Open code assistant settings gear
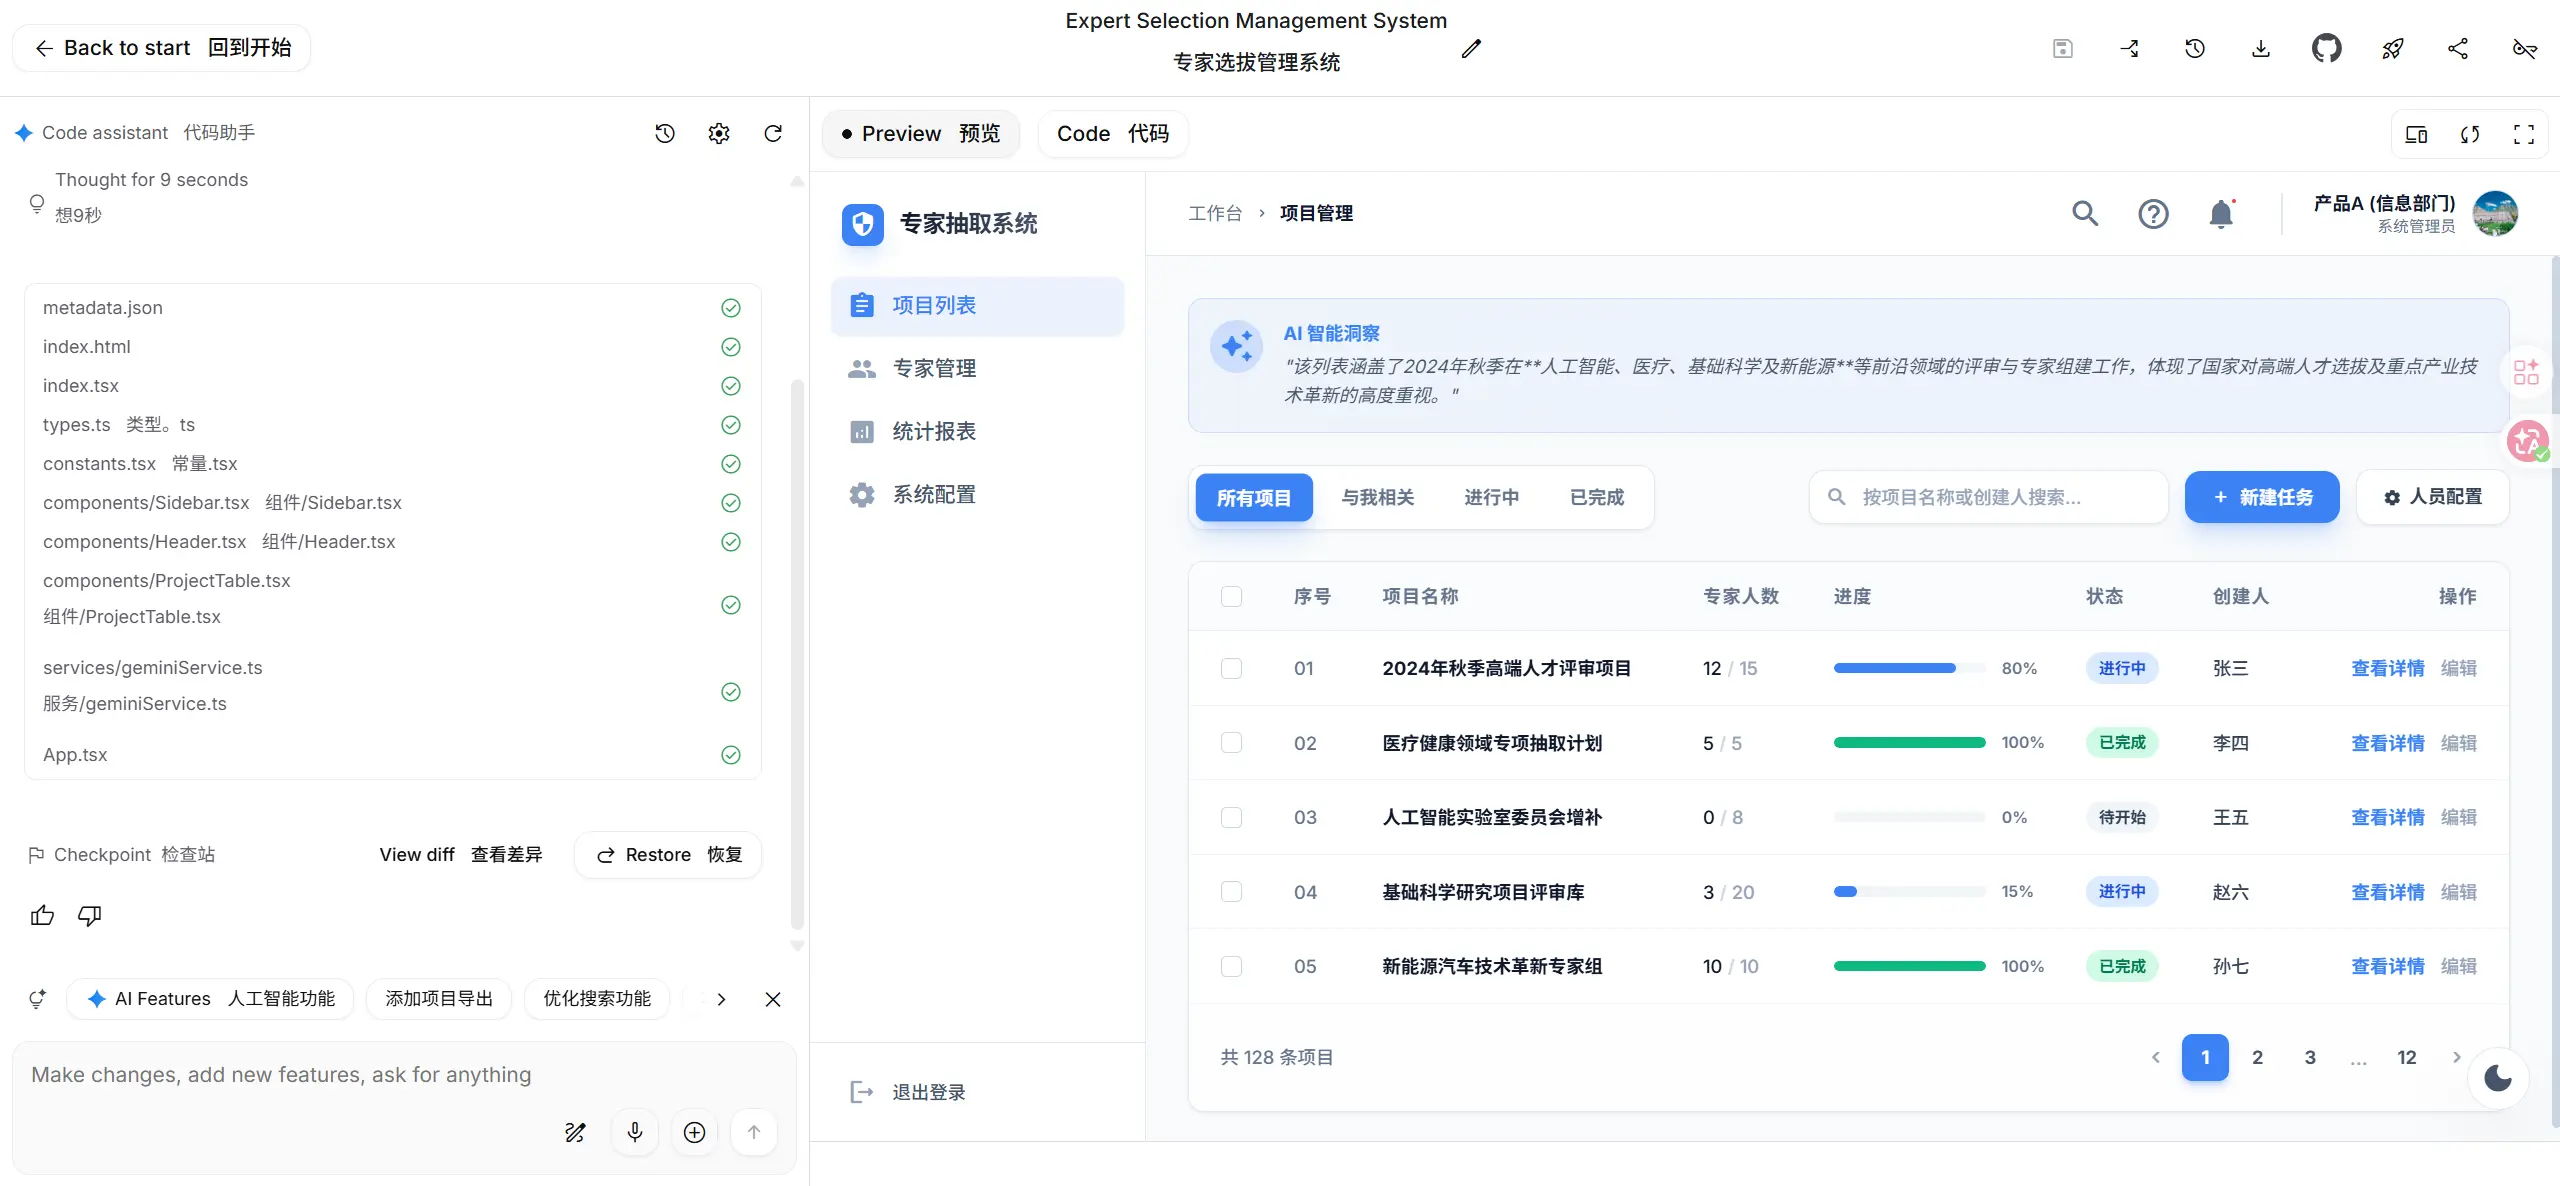The width and height of the screenshot is (2560, 1186). [719, 133]
